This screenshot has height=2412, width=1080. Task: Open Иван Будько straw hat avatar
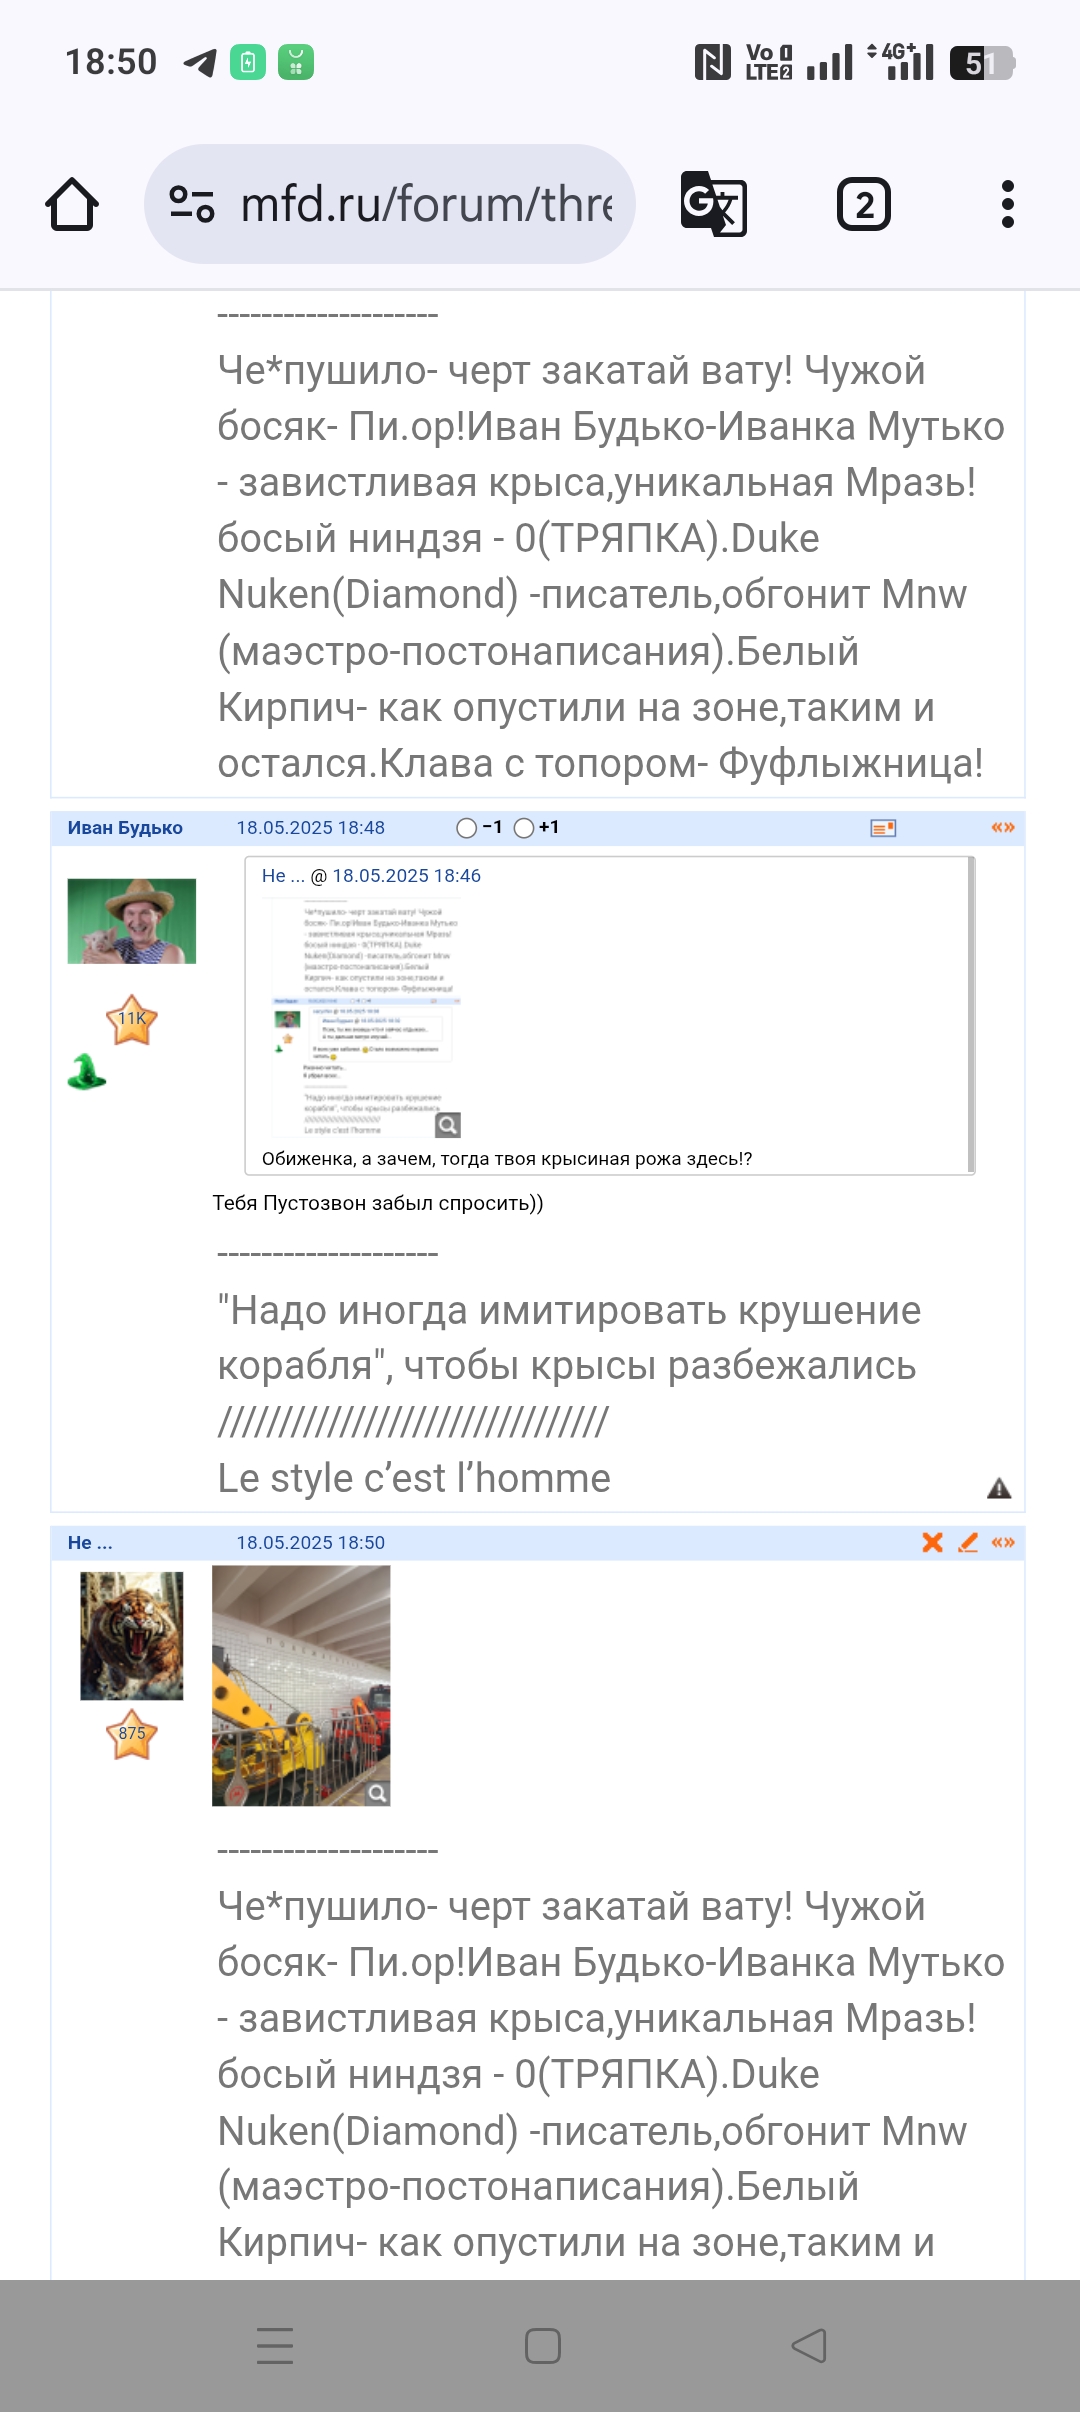(x=132, y=921)
